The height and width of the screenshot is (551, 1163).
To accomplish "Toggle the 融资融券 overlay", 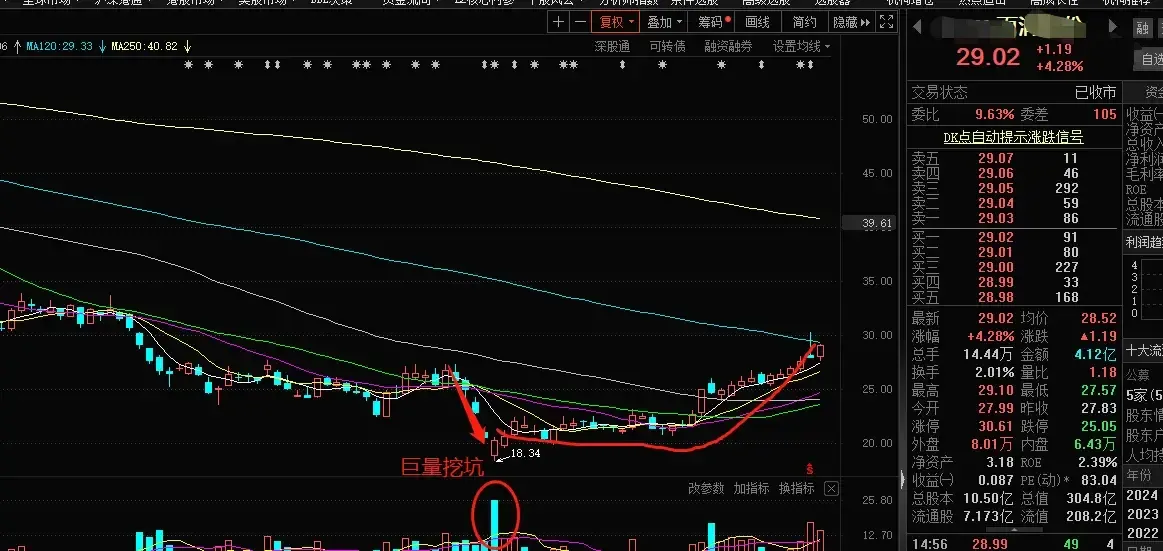I will point(728,47).
